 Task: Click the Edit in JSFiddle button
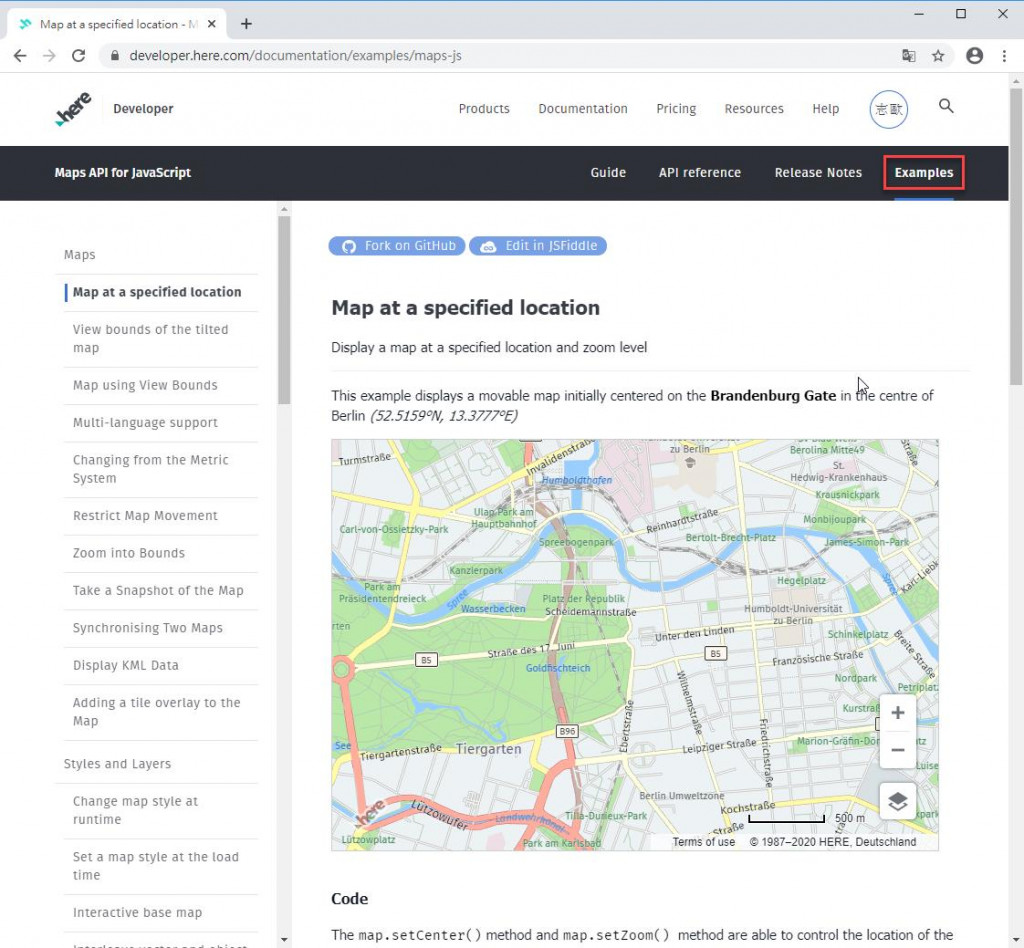tap(538, 245)
